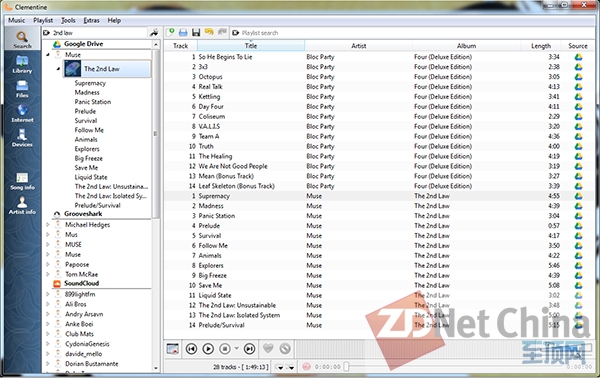This screenshot has height=378, width=600.
Task: Open the Artist info panel
Action: click(22, 205)
